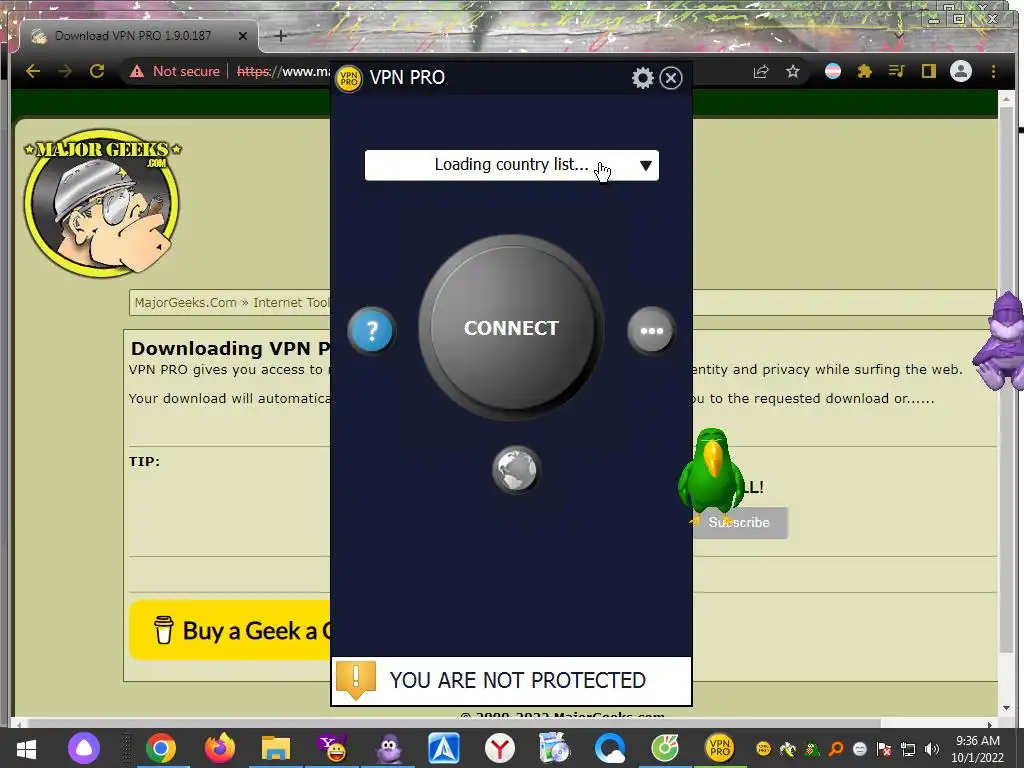Image resolution: width=1024 pixels, height=768 pixels.
Task: Open the Chrome profile avatar
Action: tap(961, 71)
